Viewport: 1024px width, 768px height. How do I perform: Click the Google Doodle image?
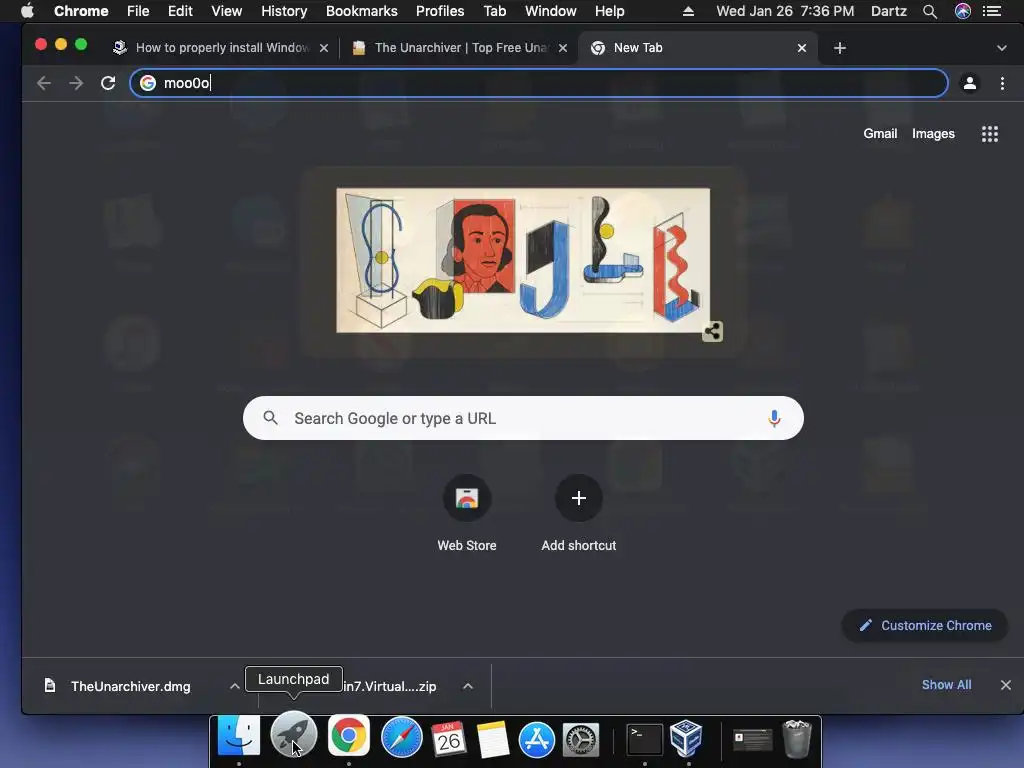coord(522,261)
